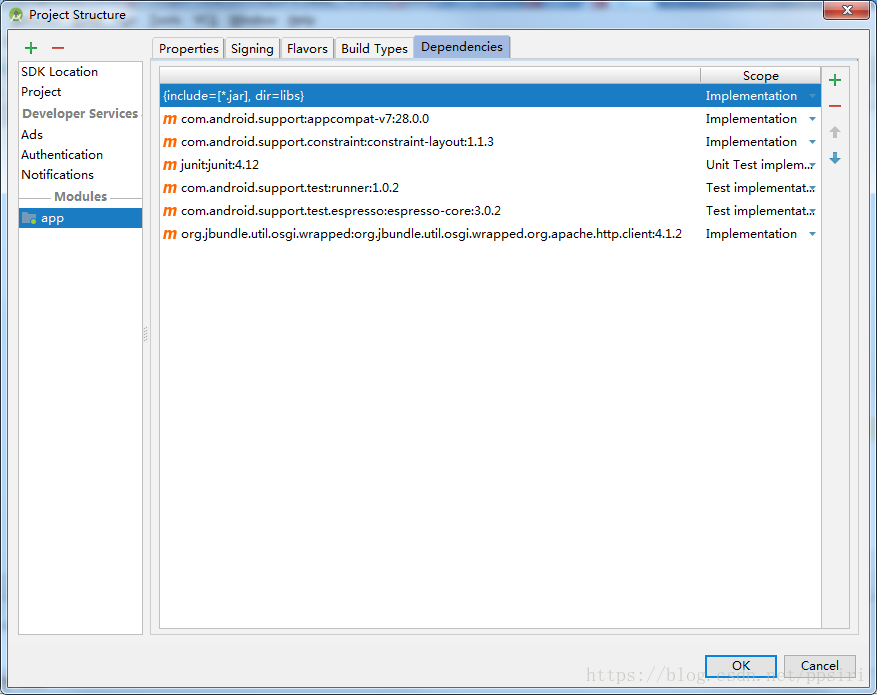Click Maven icon beside apache.http.client dependency
This screenshot has width=877, height=695.
[169, 234]
